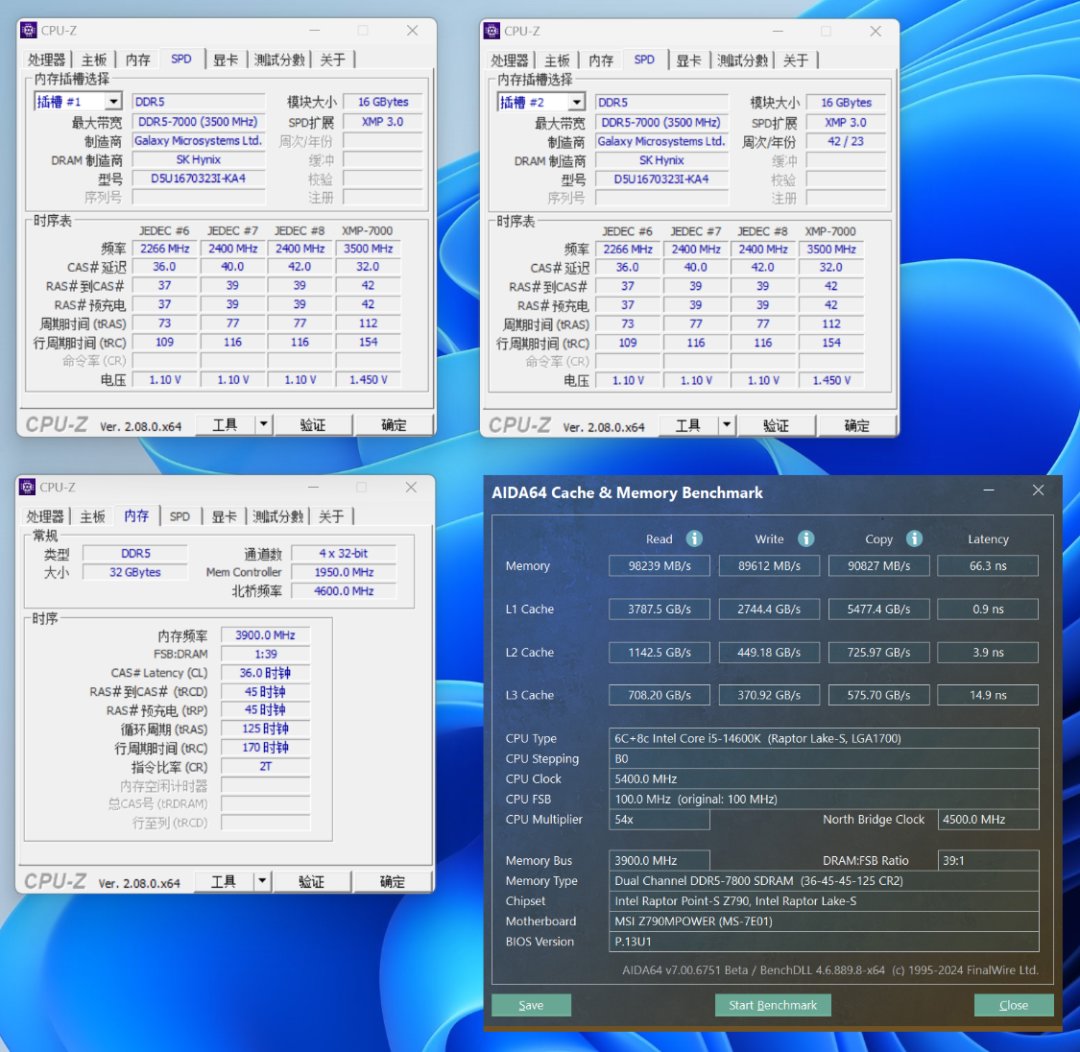Image resolution: width=1080 pixels, height=1052 pixels.
Task: Click CAS# Latency value 36.0 时钟
Action: coord(265,672)
